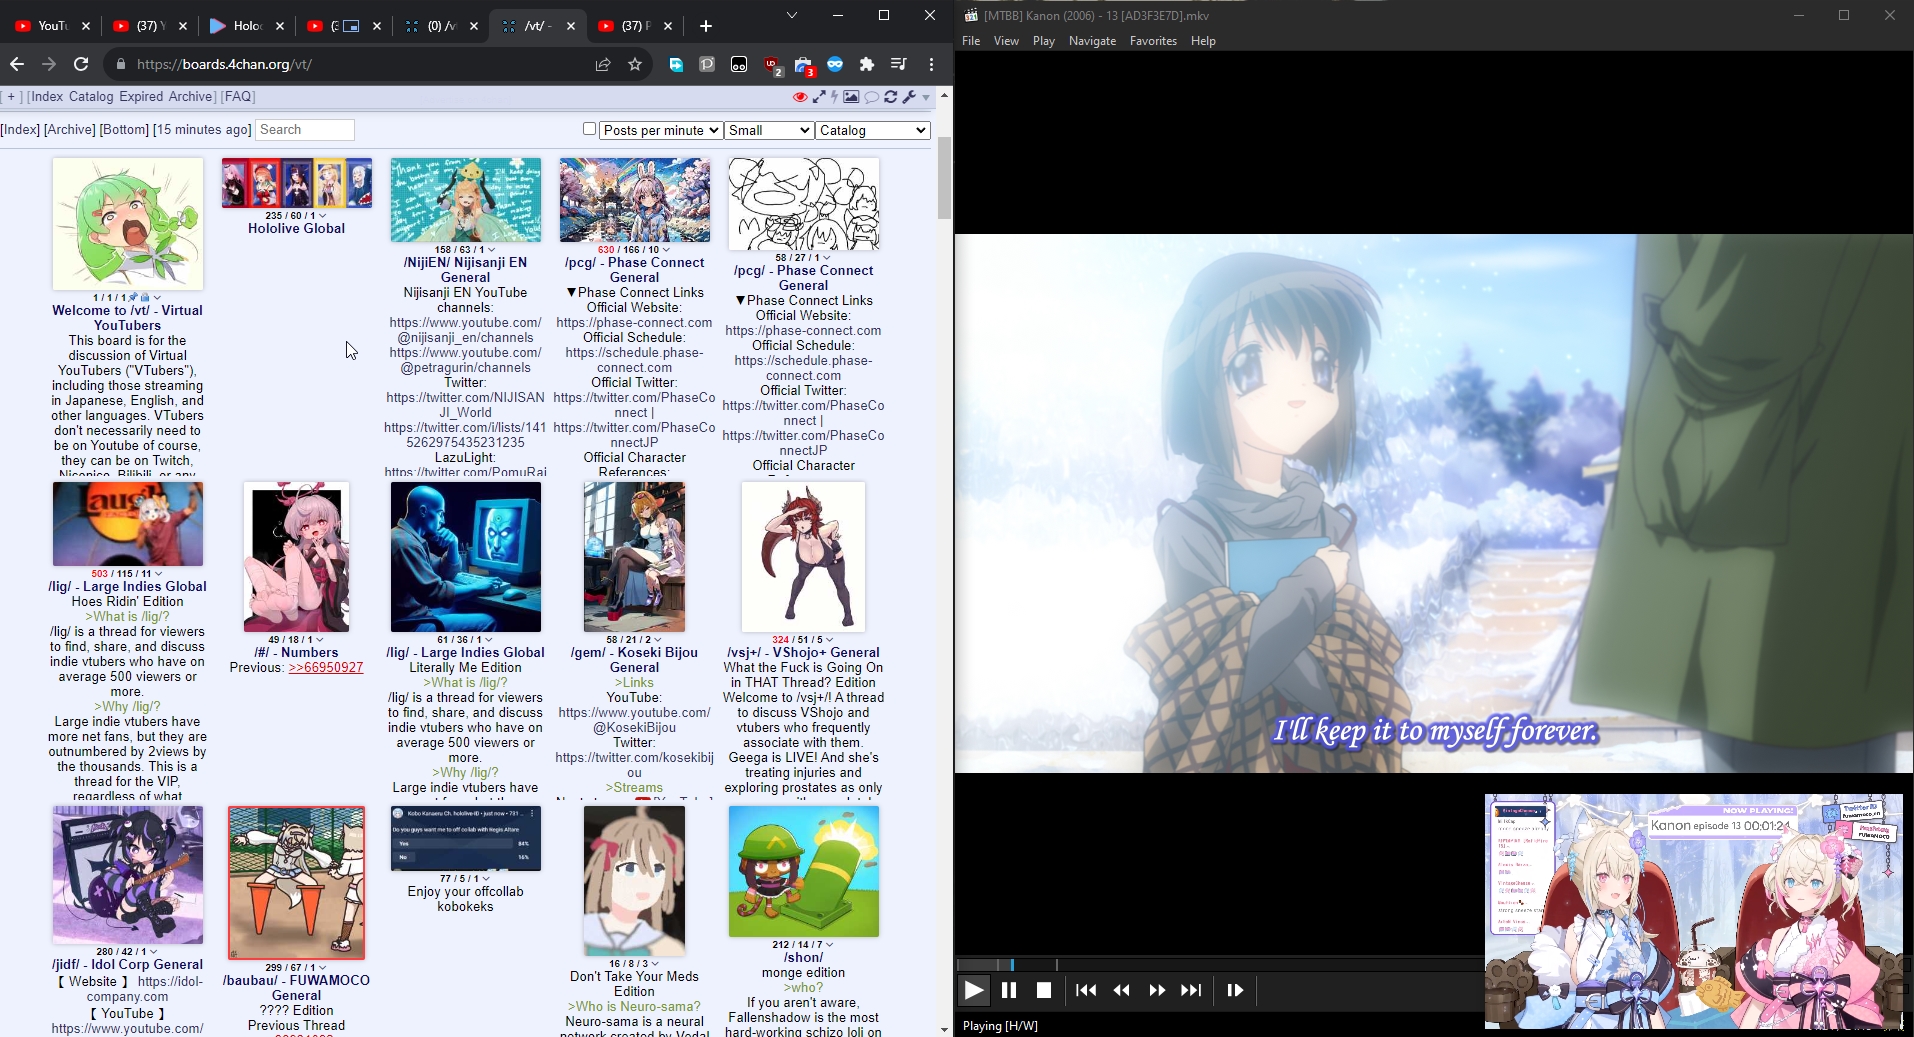Open the Navigate menu in media player
Viewport: 1914px width, 1037px height.
[1091, 41]
